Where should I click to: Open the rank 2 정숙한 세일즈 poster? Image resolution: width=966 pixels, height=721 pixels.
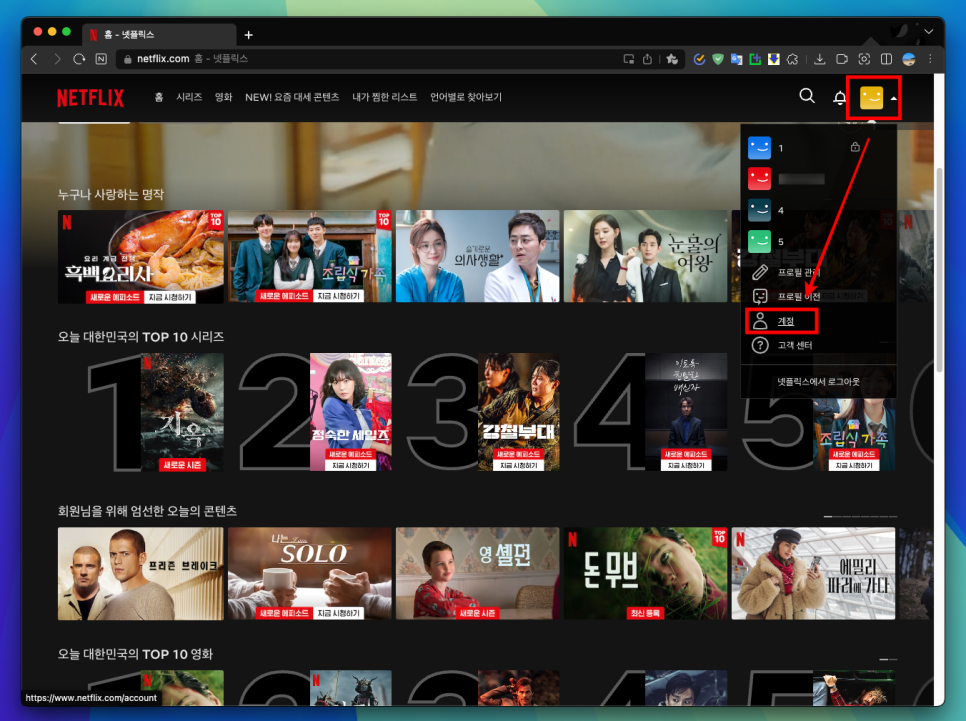351,412
